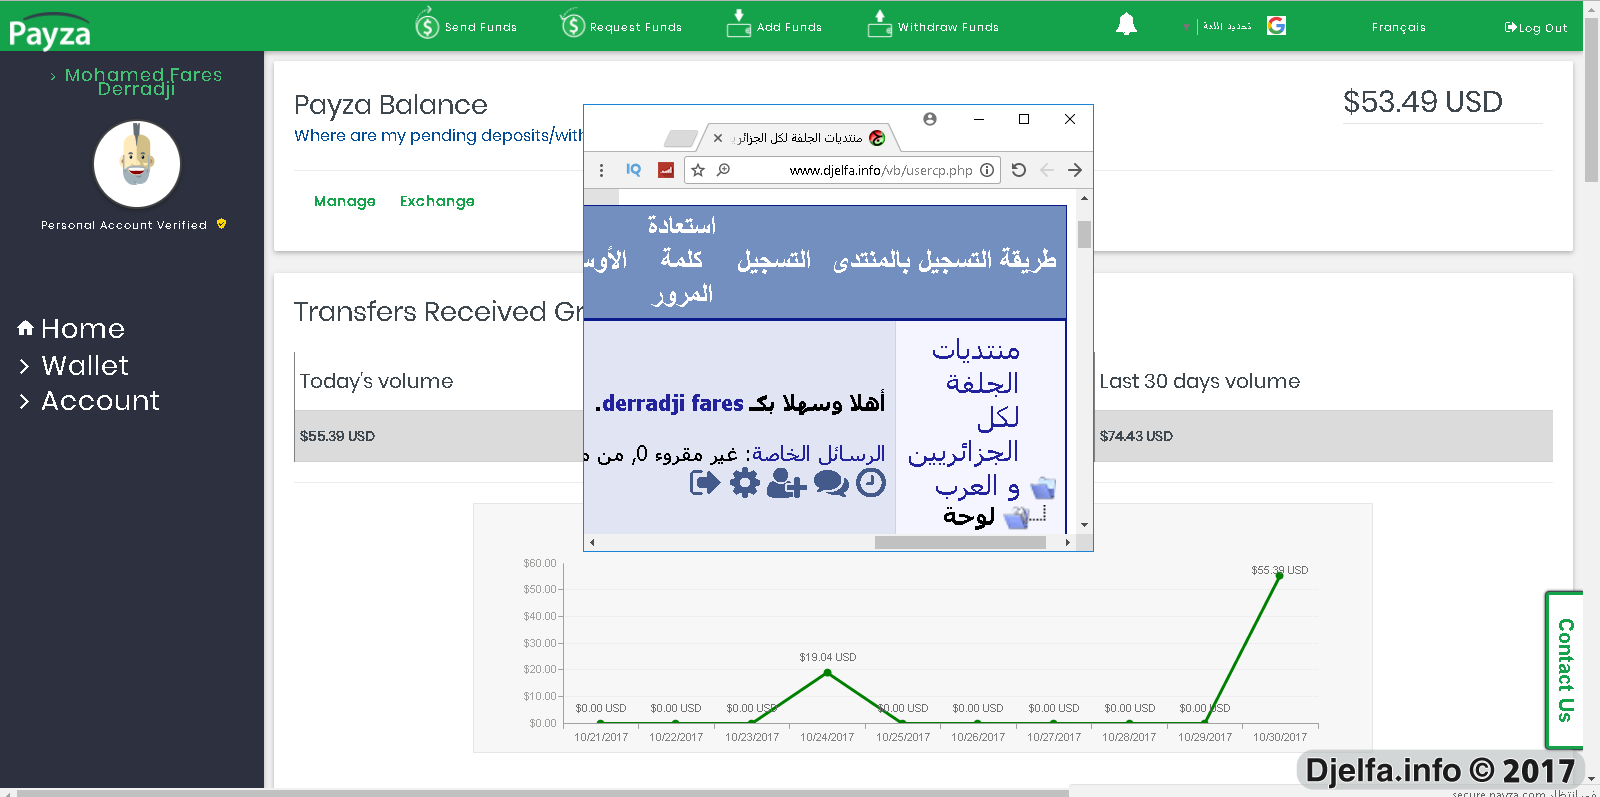Viewport: 1600px width, 797px height.
Task: Click the verified shield badge icon
Action: coord(221,224)
